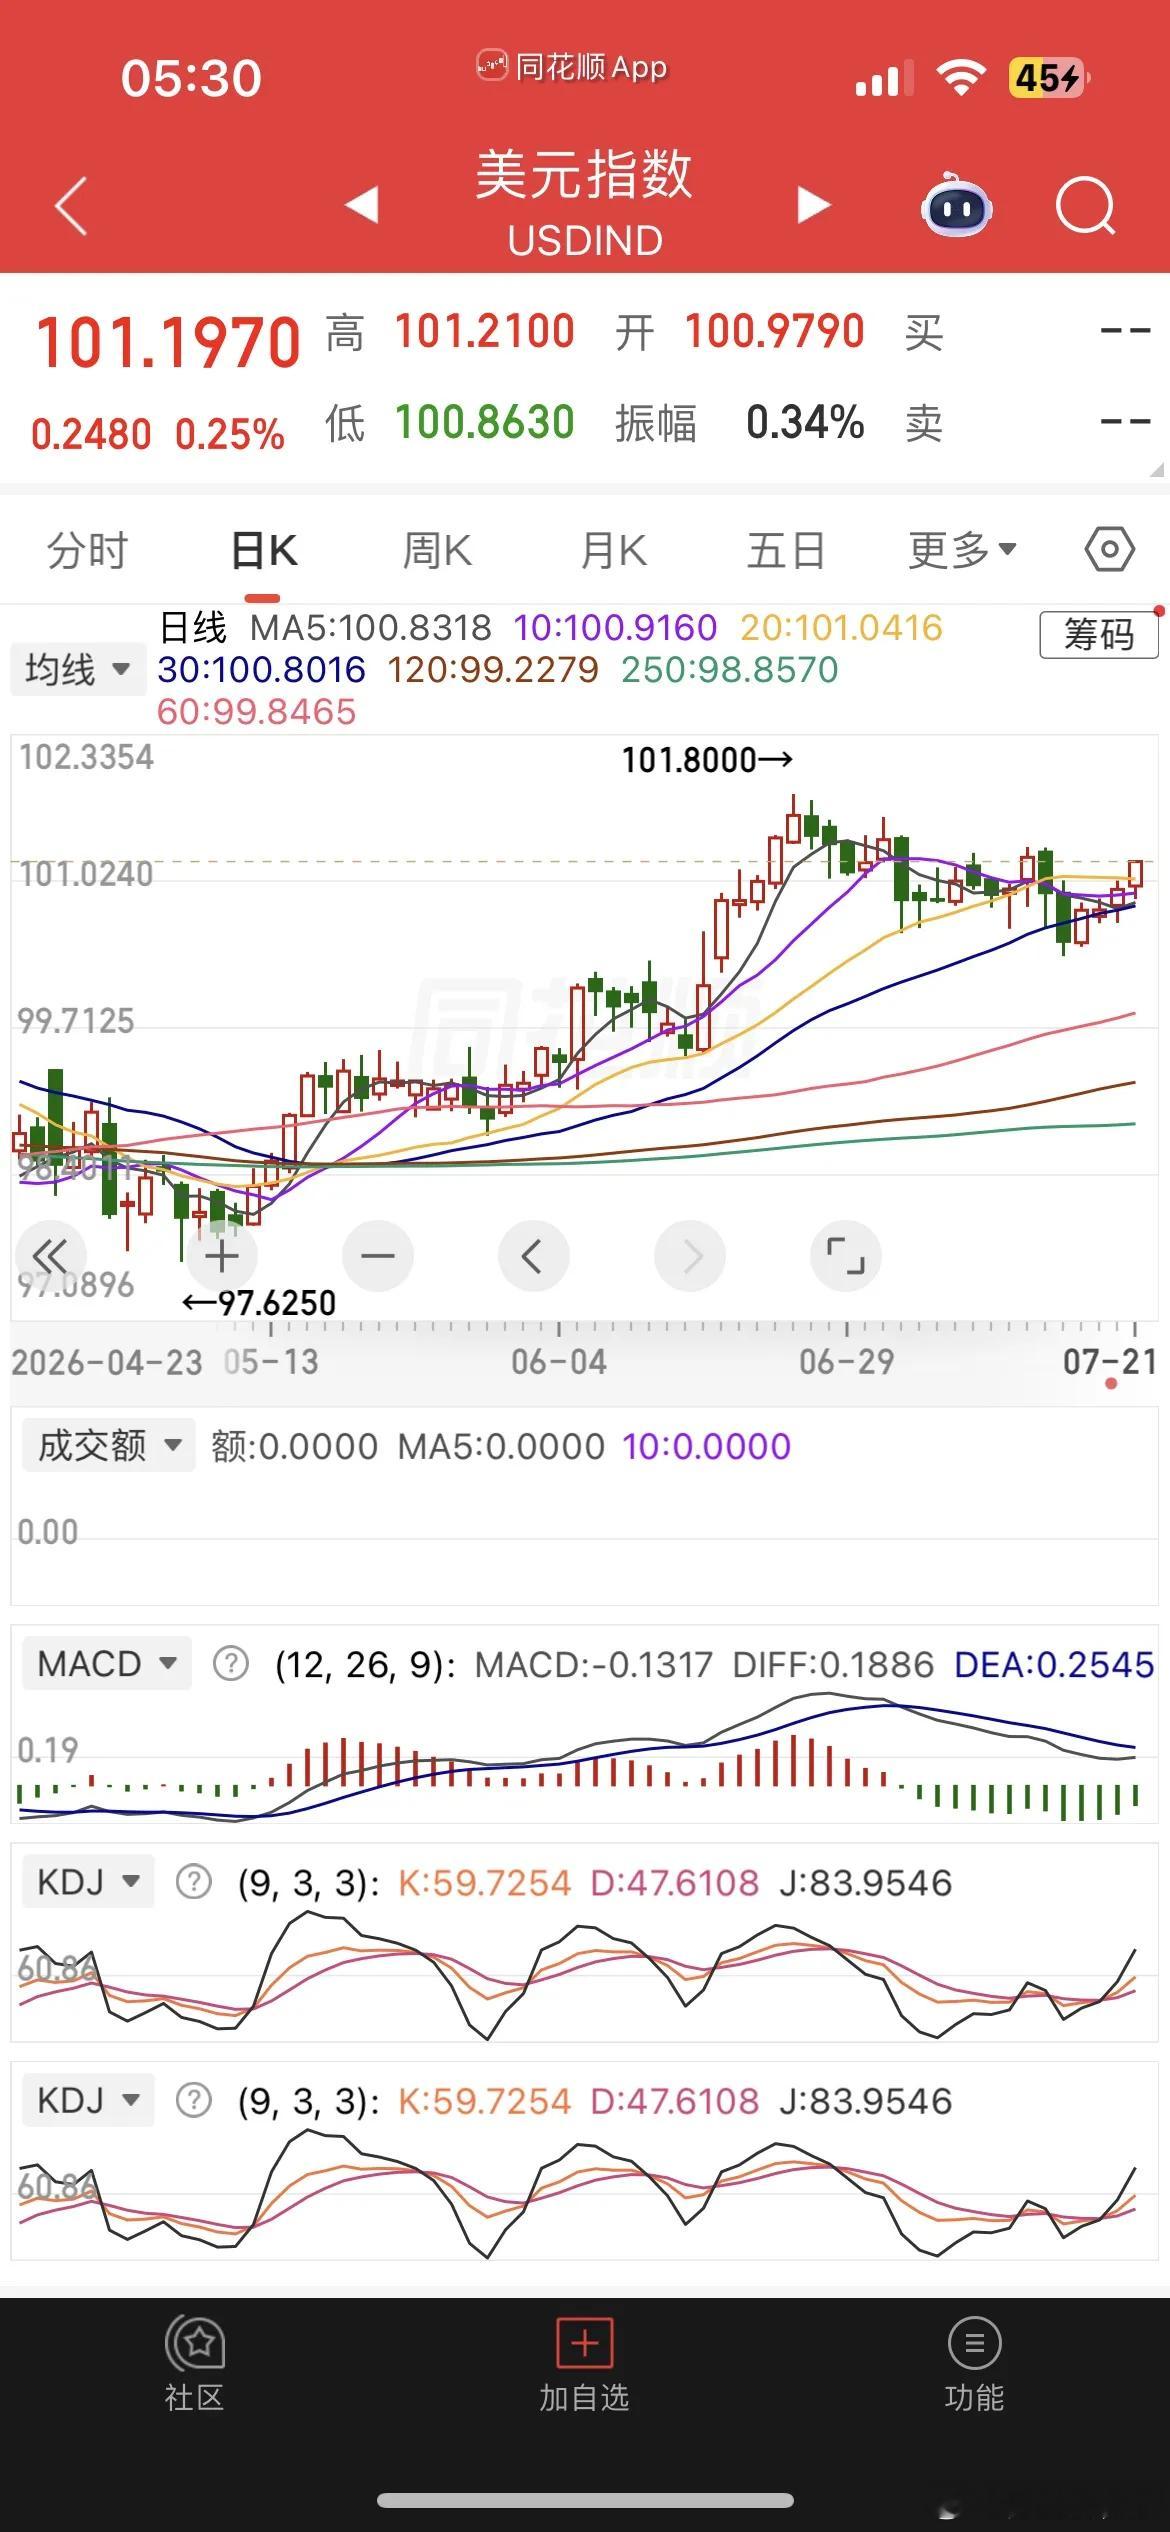1170x2532 pixels.
Task: Tap the MACD DEA:0.2545 value
Action: click(1055, 1665)
